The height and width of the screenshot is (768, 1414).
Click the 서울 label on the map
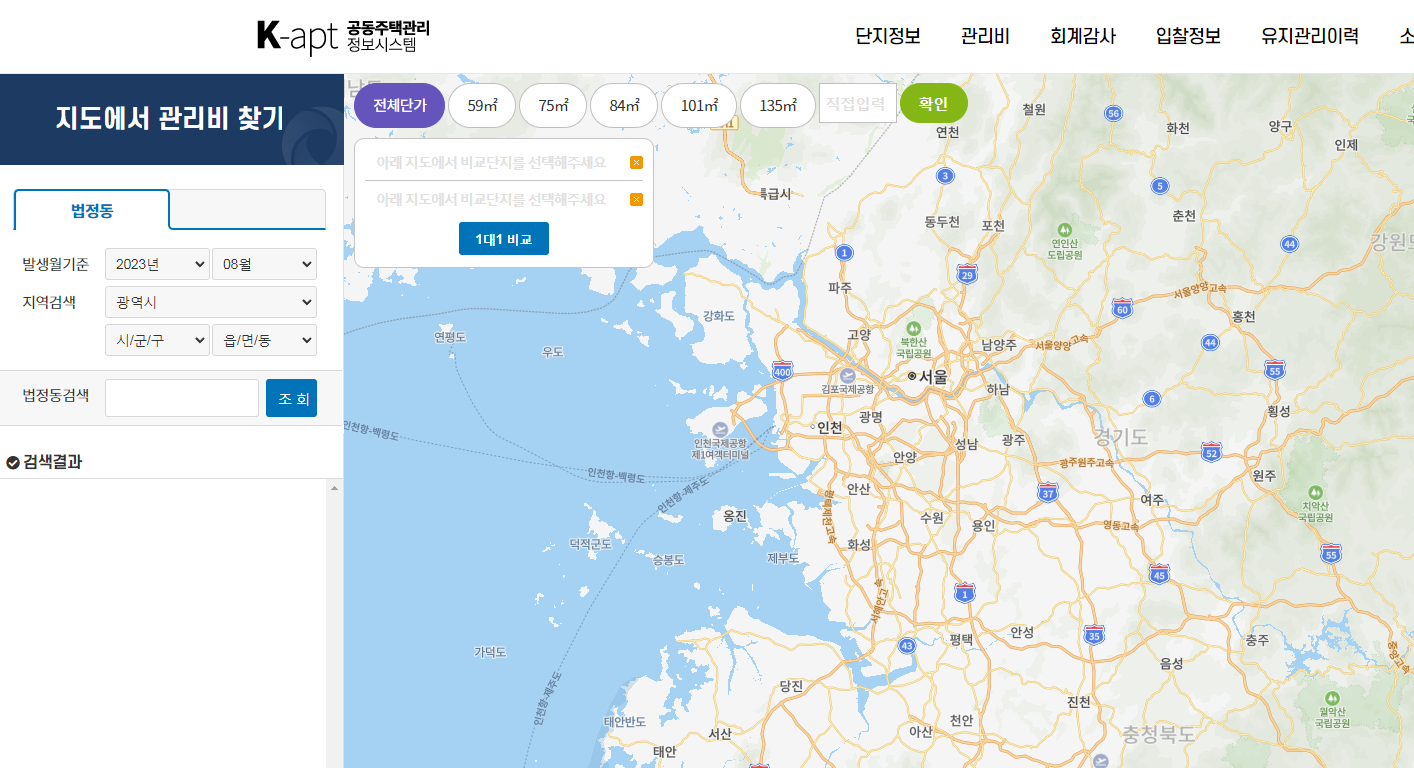[x=934, y=377]
